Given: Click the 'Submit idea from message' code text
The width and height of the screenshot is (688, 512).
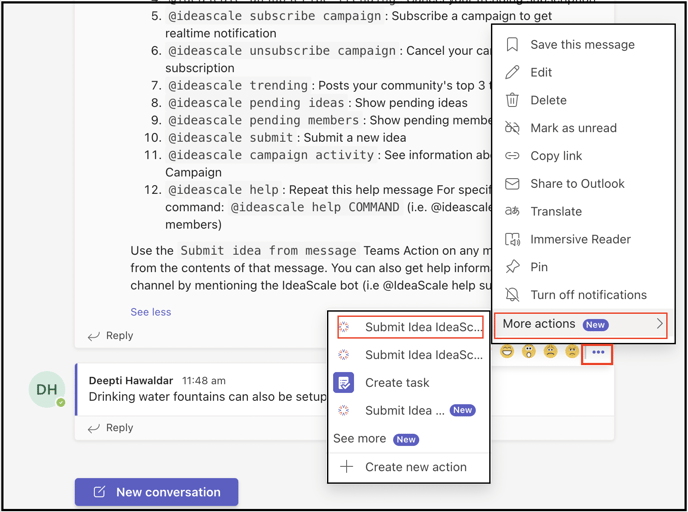Looking at the screenshot, I should [x=269, y=251].
